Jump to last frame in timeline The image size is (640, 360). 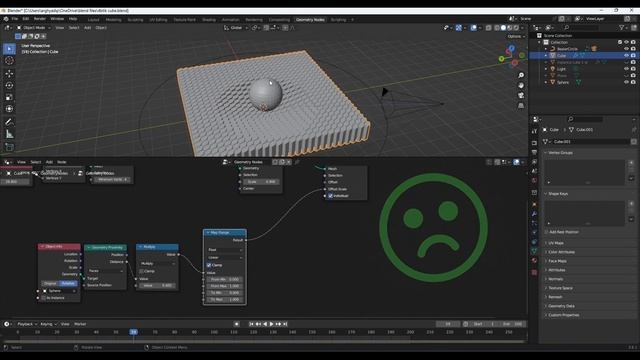click(285, 324)
